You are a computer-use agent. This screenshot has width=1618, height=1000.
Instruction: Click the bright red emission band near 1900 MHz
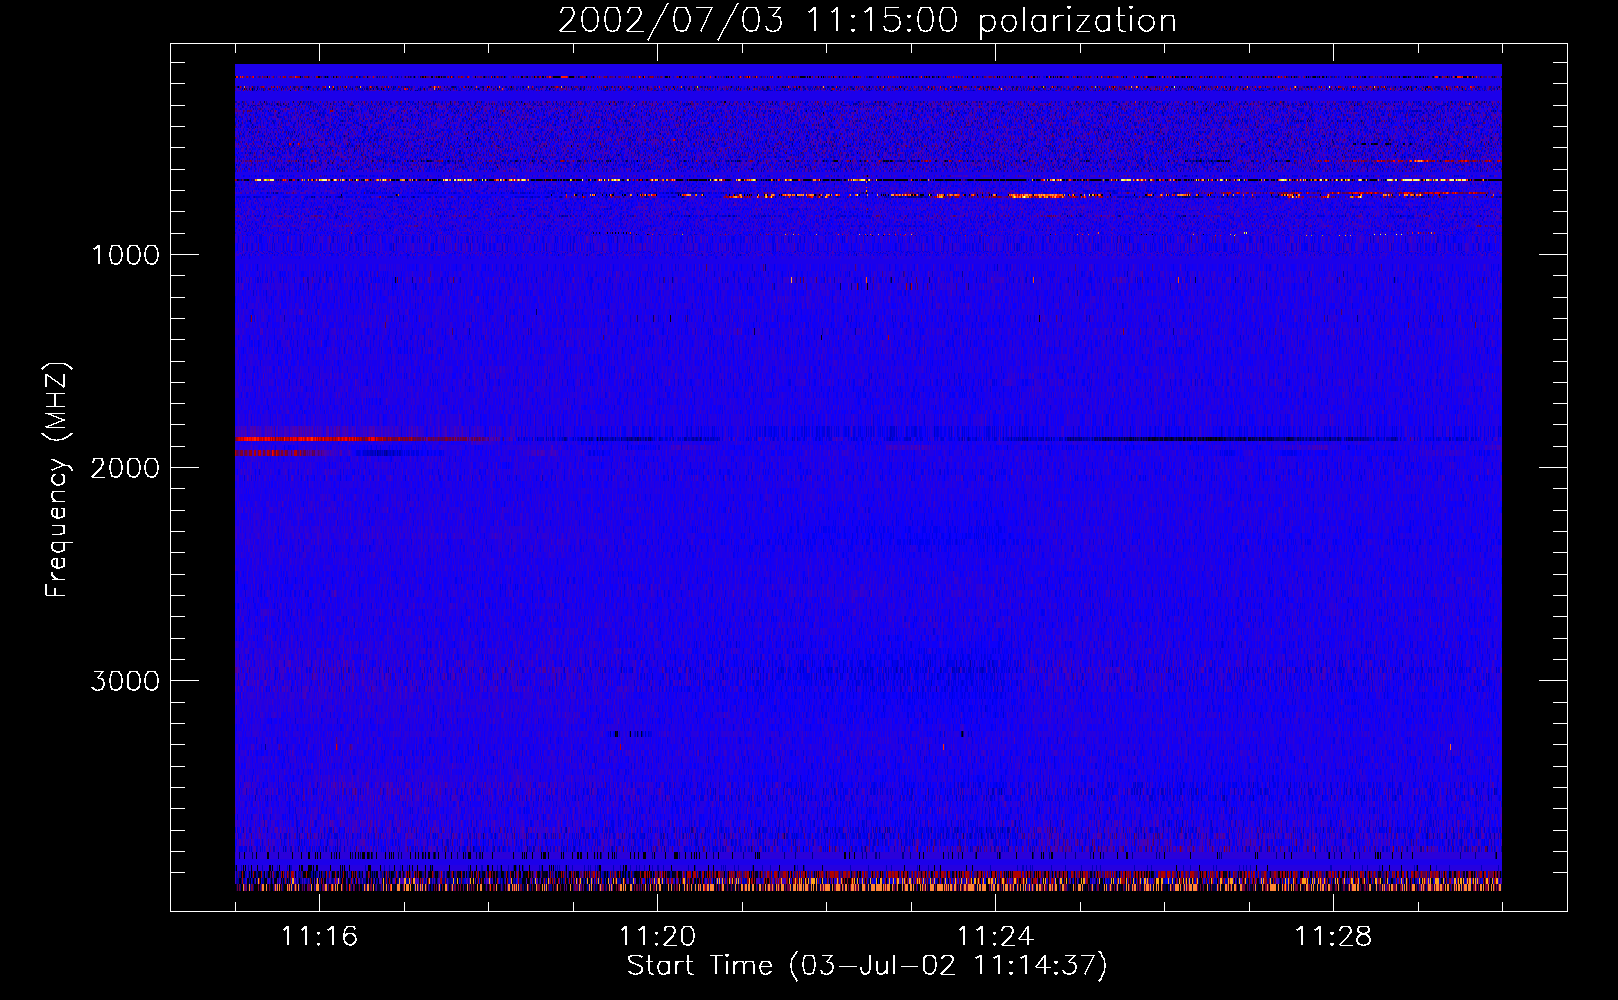(x=365, y=439)
